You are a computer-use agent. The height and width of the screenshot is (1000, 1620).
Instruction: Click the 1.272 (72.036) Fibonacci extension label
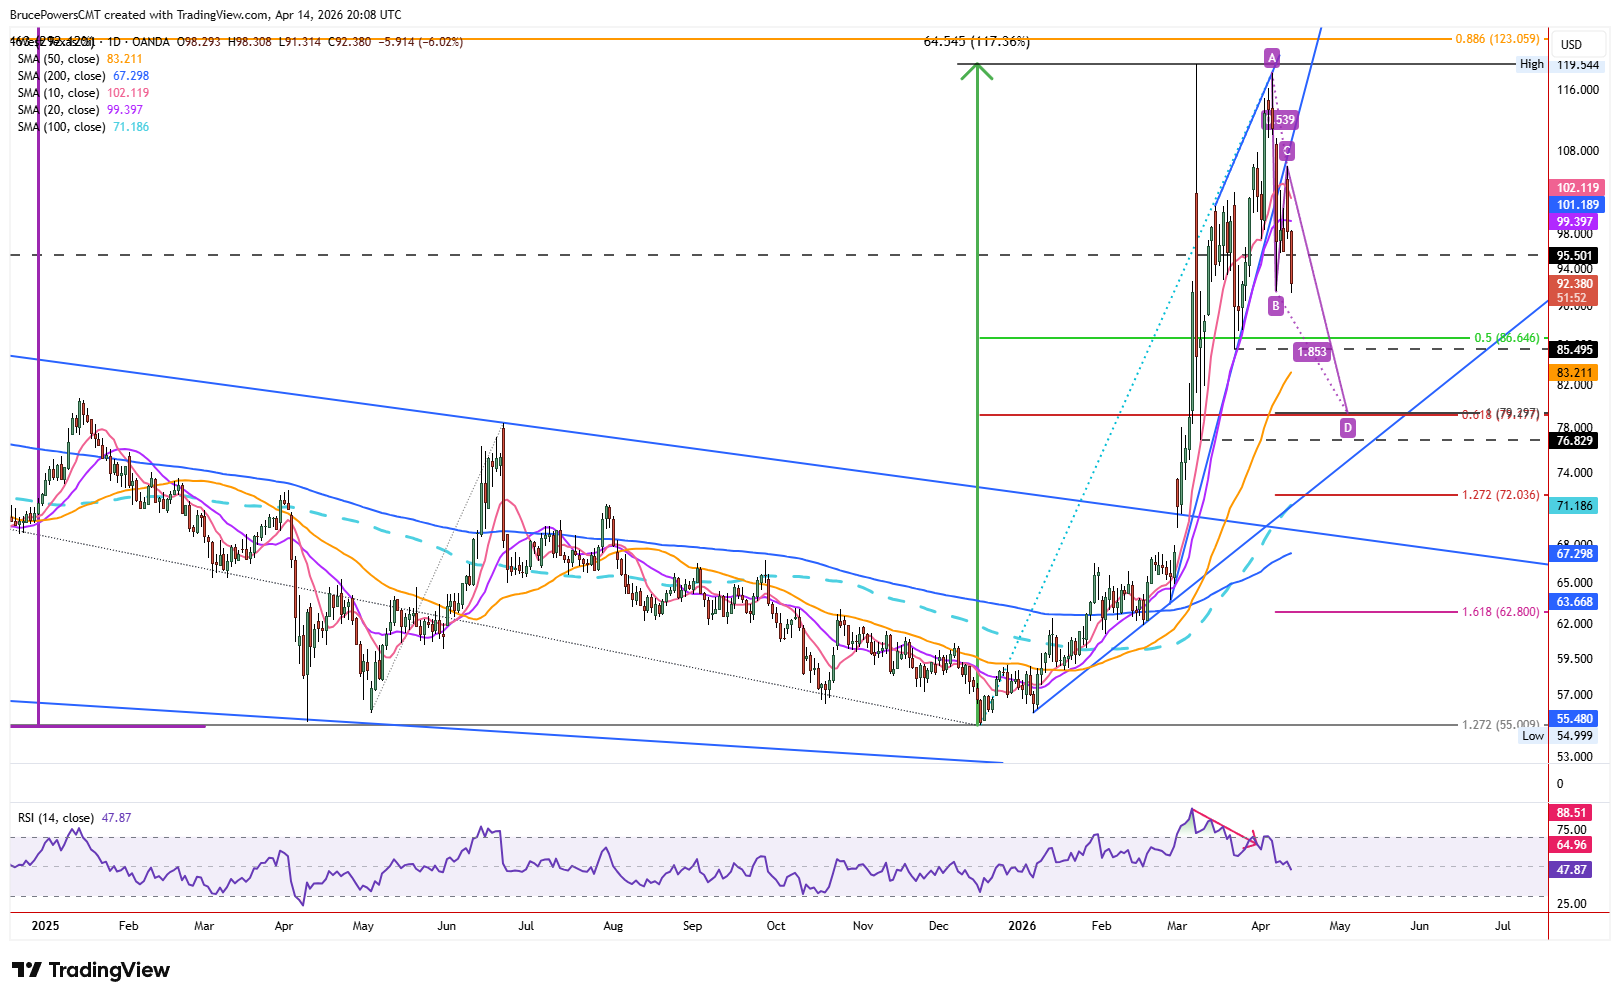pos(1501,495)
